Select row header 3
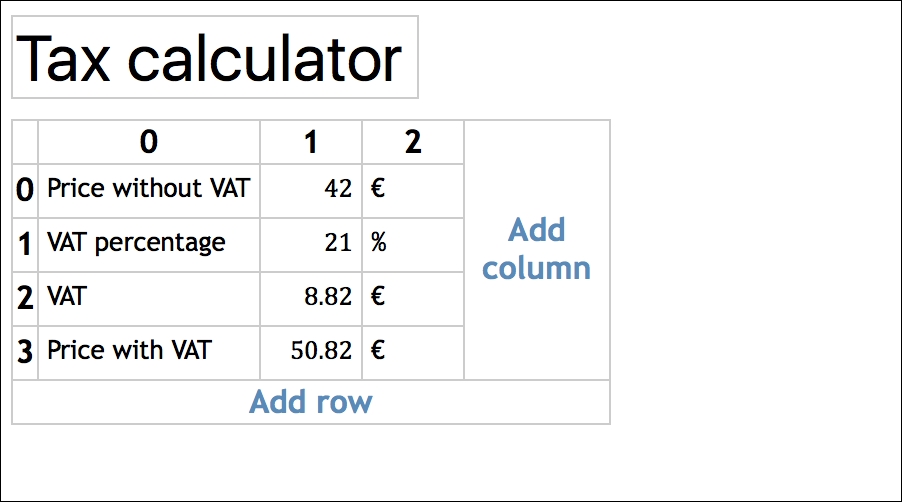Screen dimensions: 902x502 [25, 352]
